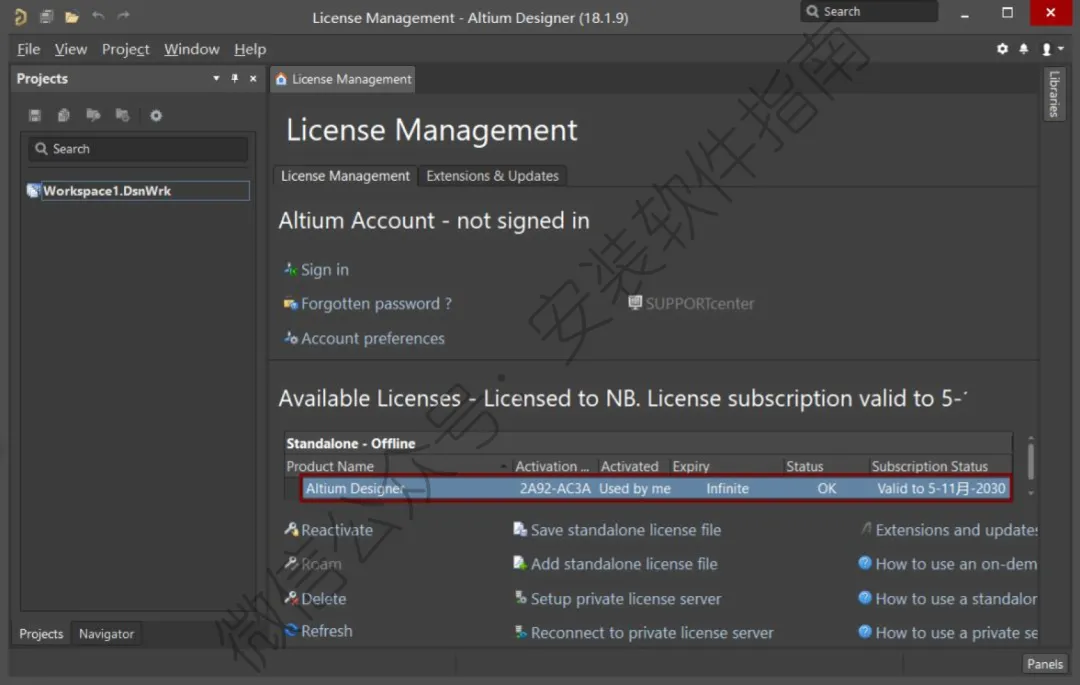Screen dimensions: 1080x685
Task: Open the Help menu
Action: [x=250, y=50]
